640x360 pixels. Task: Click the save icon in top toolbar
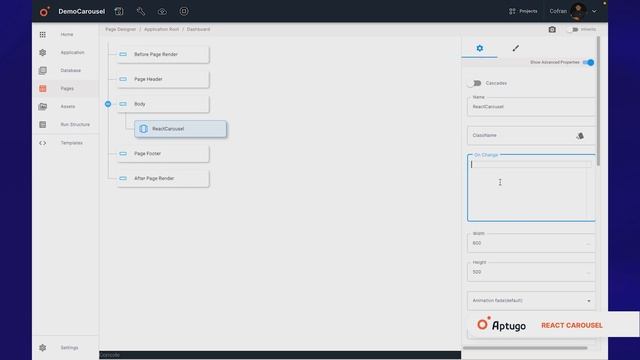point(119,11)
